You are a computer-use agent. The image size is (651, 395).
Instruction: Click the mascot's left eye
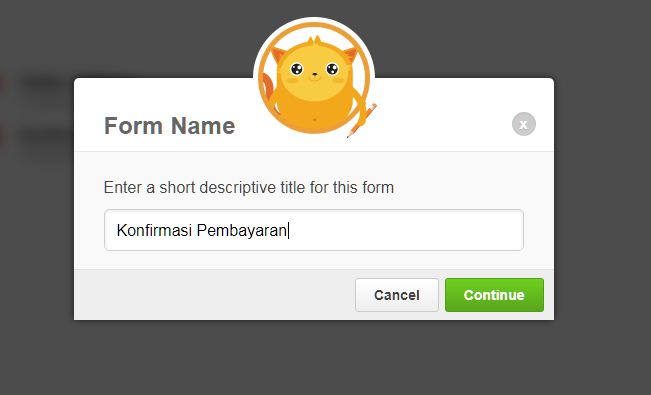(x=296, y=69)
